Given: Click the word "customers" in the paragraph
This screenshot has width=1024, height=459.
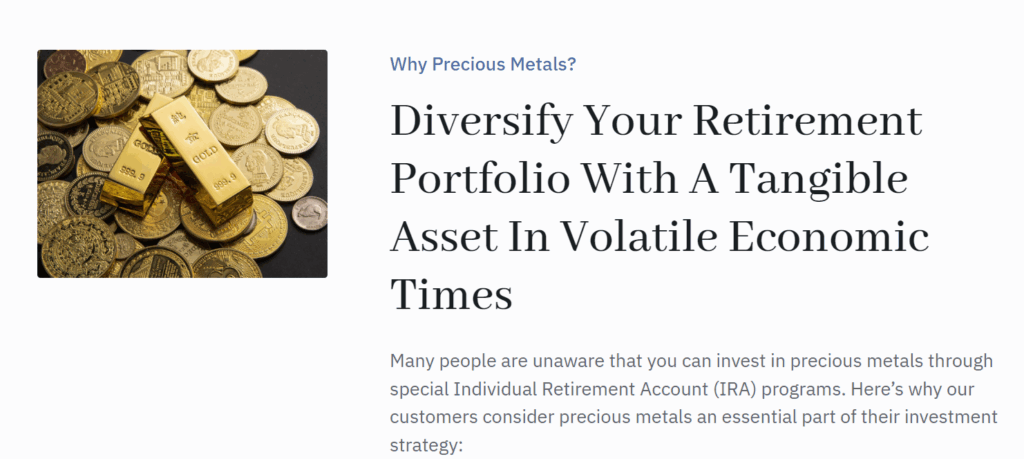Looking at the screenshot, I should (433, 415).
